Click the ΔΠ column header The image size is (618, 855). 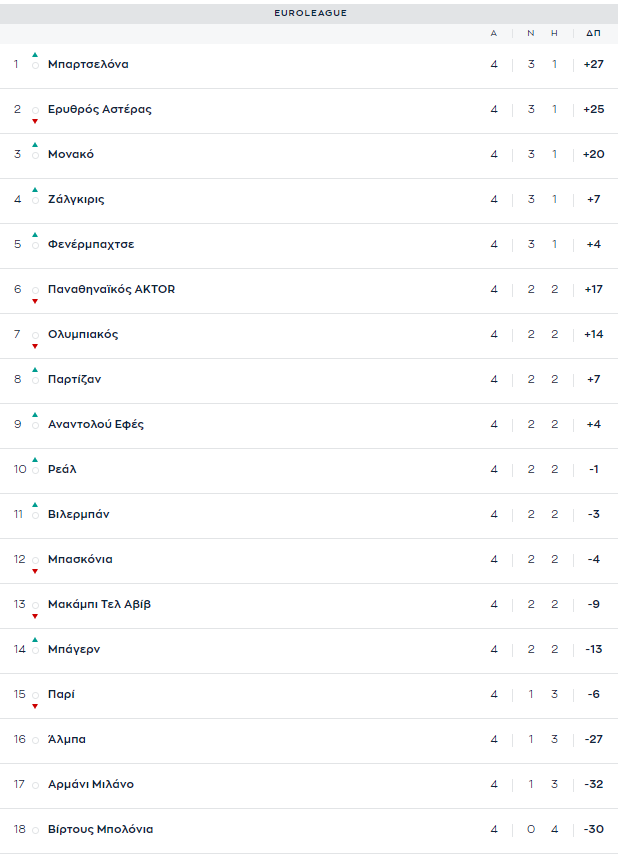tap(593, 33)
